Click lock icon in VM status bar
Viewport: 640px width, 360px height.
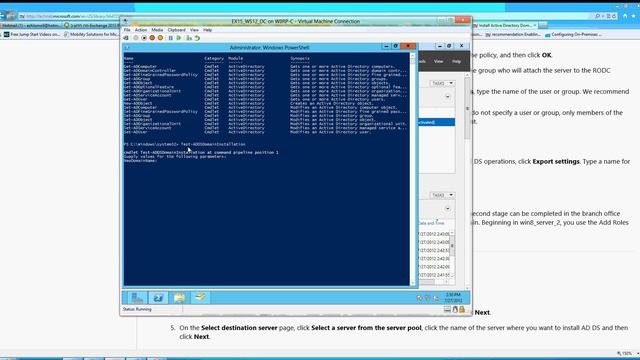tap(462, 309)
